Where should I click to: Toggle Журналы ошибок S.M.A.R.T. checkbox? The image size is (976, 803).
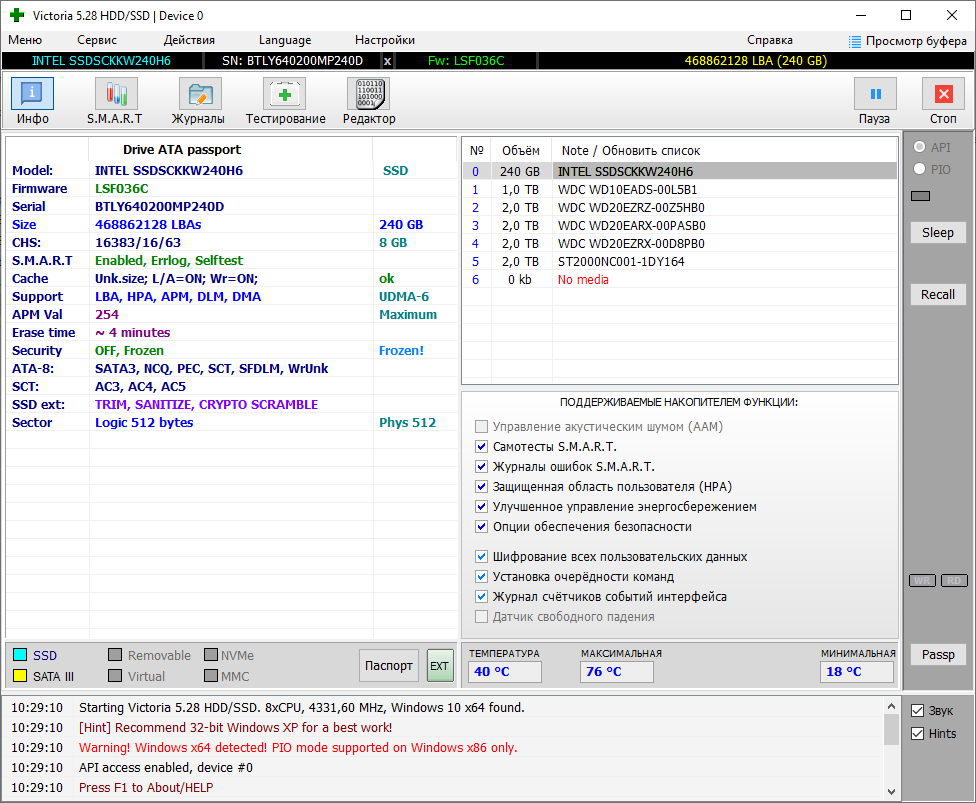tap(481, 466)
